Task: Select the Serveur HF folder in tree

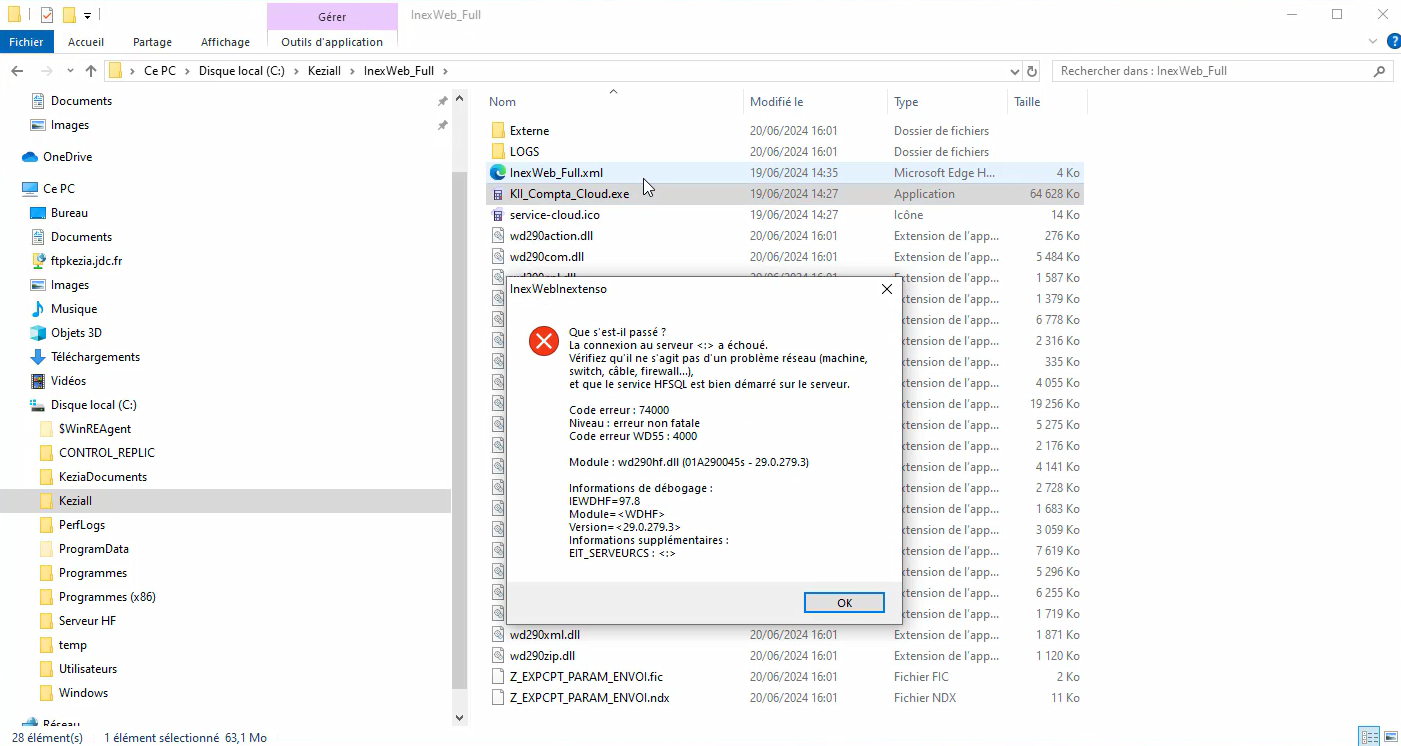Action: click(87, 621)
